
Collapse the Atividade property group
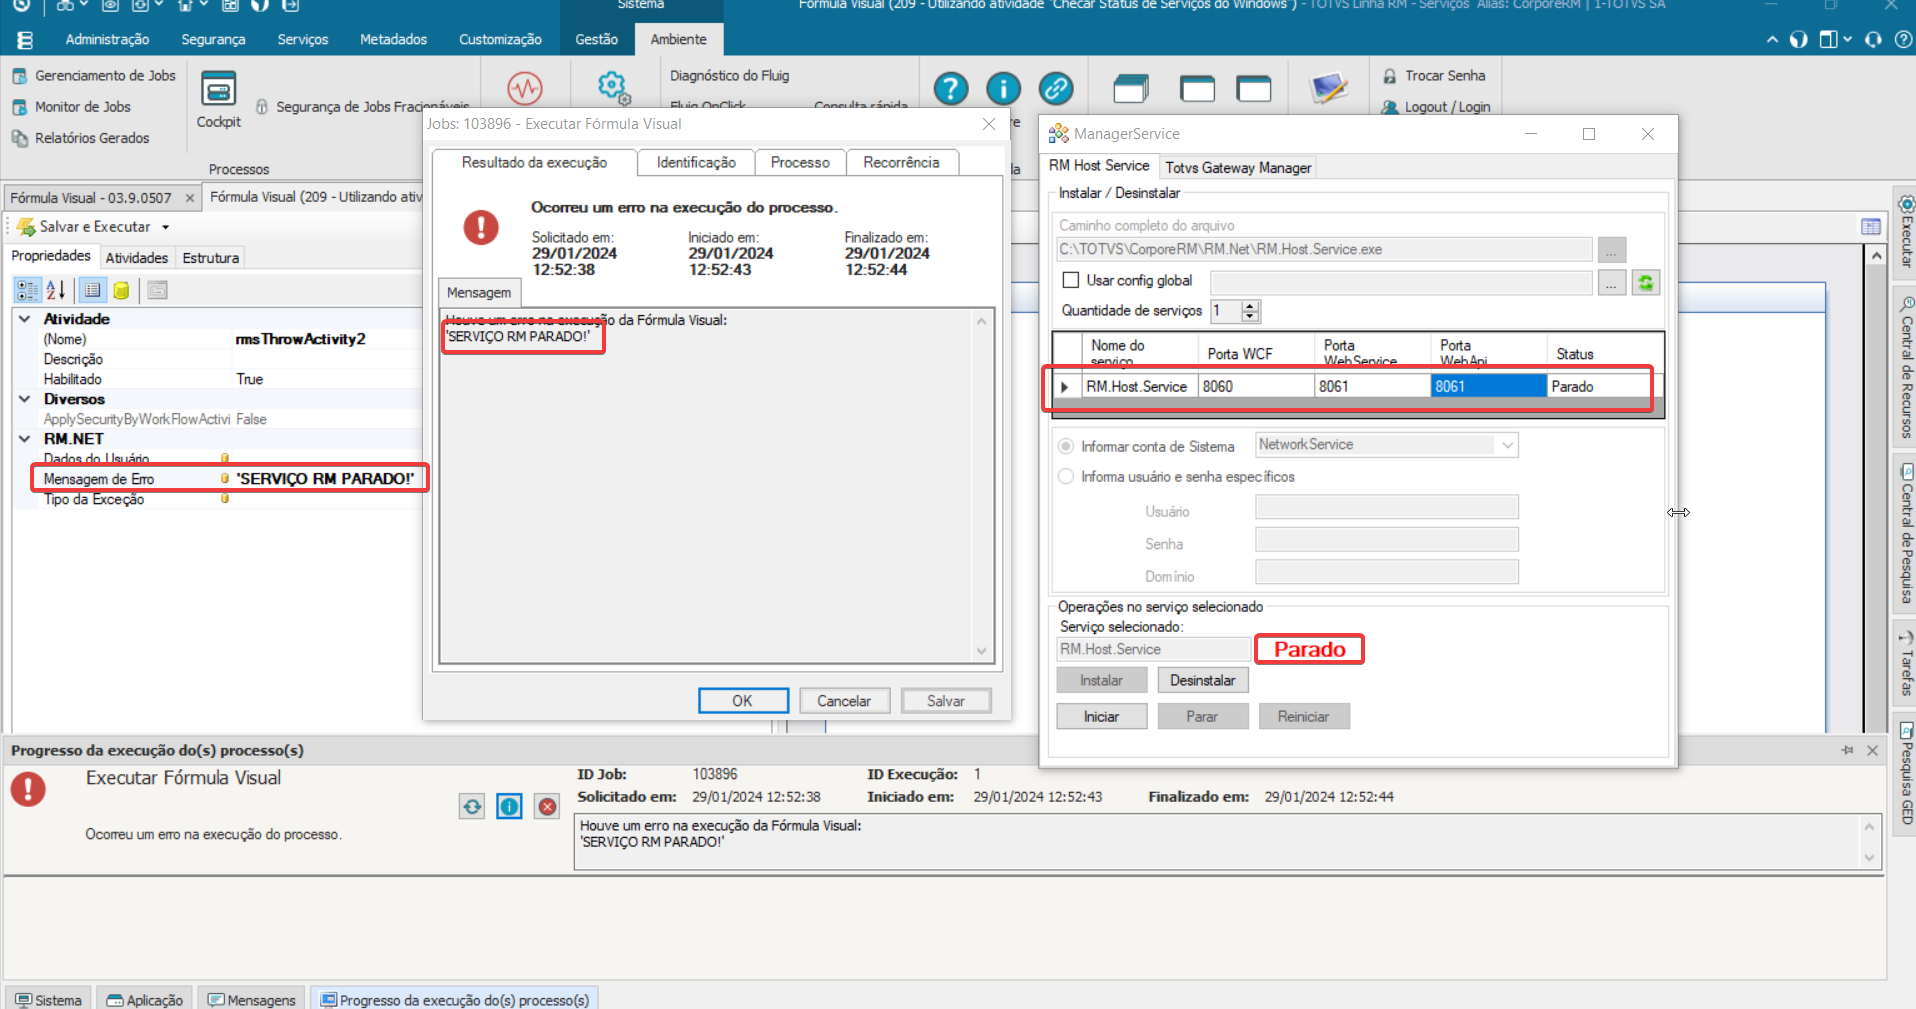tap(24, 319)
